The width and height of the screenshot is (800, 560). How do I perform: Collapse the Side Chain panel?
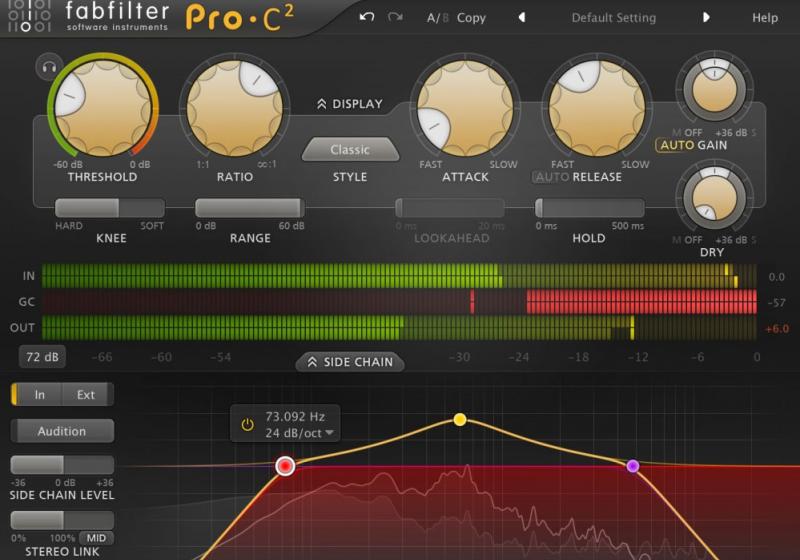[350, 362]
